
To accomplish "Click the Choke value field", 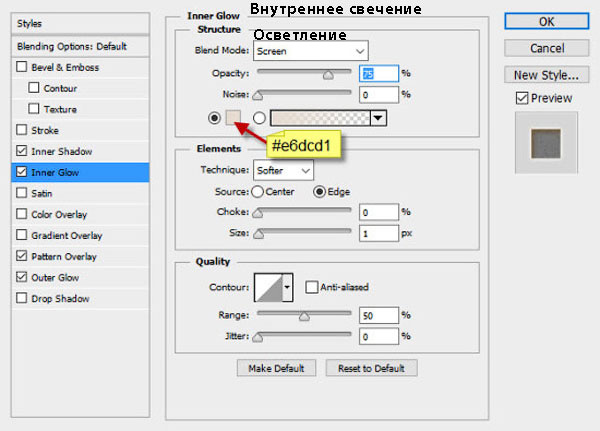I will 379,212.
